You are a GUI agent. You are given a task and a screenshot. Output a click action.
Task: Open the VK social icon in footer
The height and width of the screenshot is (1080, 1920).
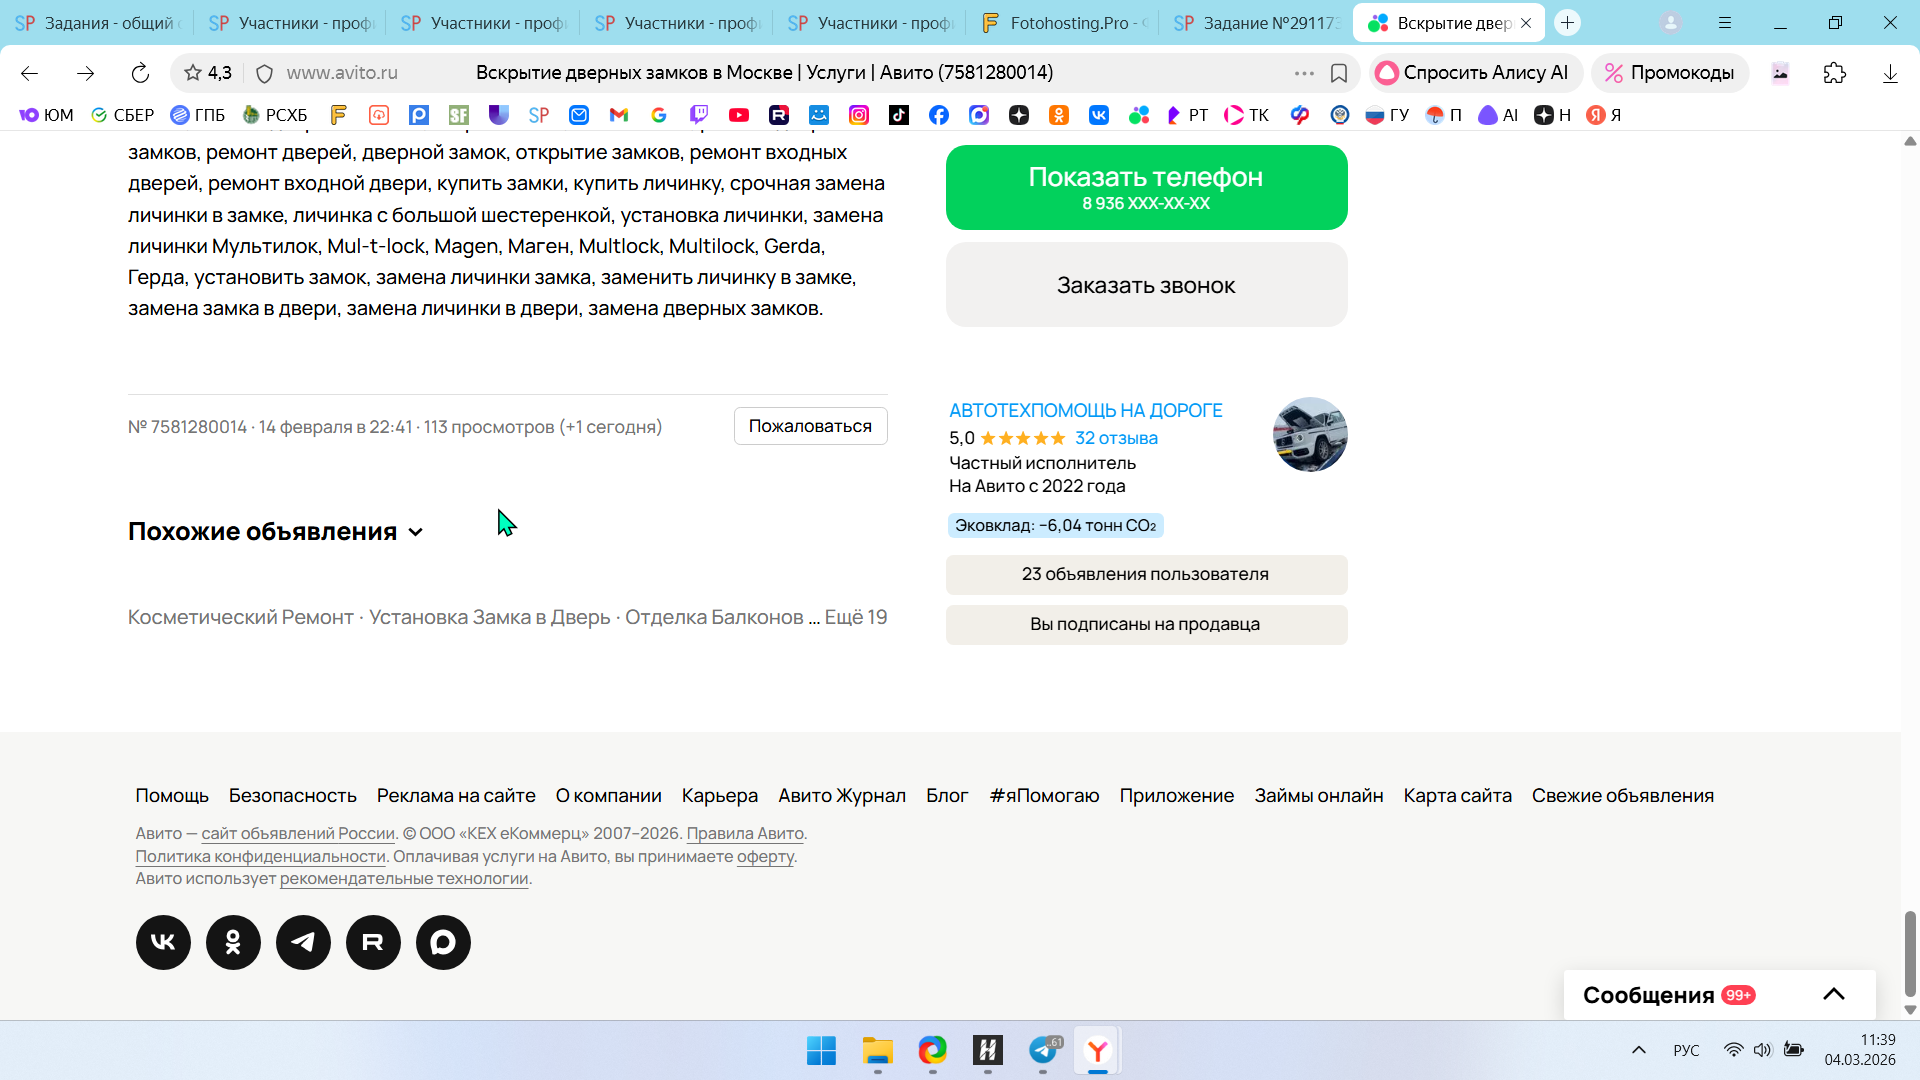tap(163, 942)
